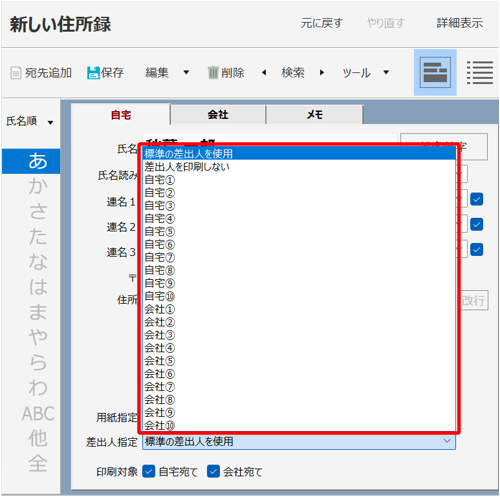Toggle the 連名2 checkbox
This screenshot has height=497, width=500.
[477, 224]
